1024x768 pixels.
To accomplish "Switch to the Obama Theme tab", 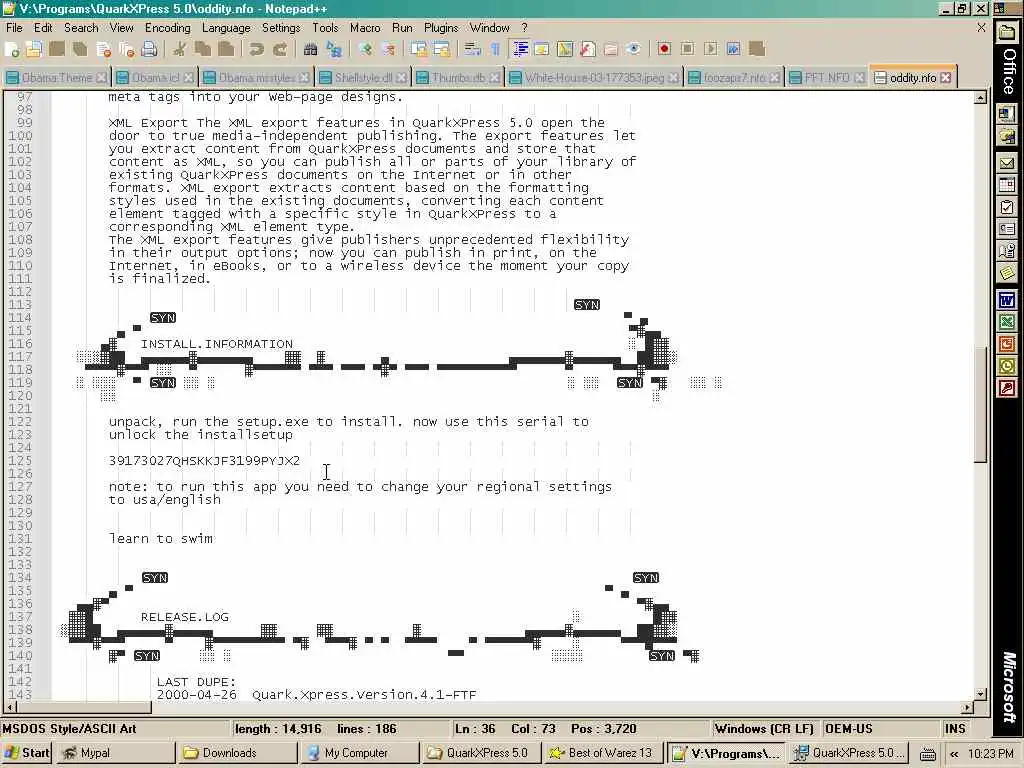I will point(56,78).
